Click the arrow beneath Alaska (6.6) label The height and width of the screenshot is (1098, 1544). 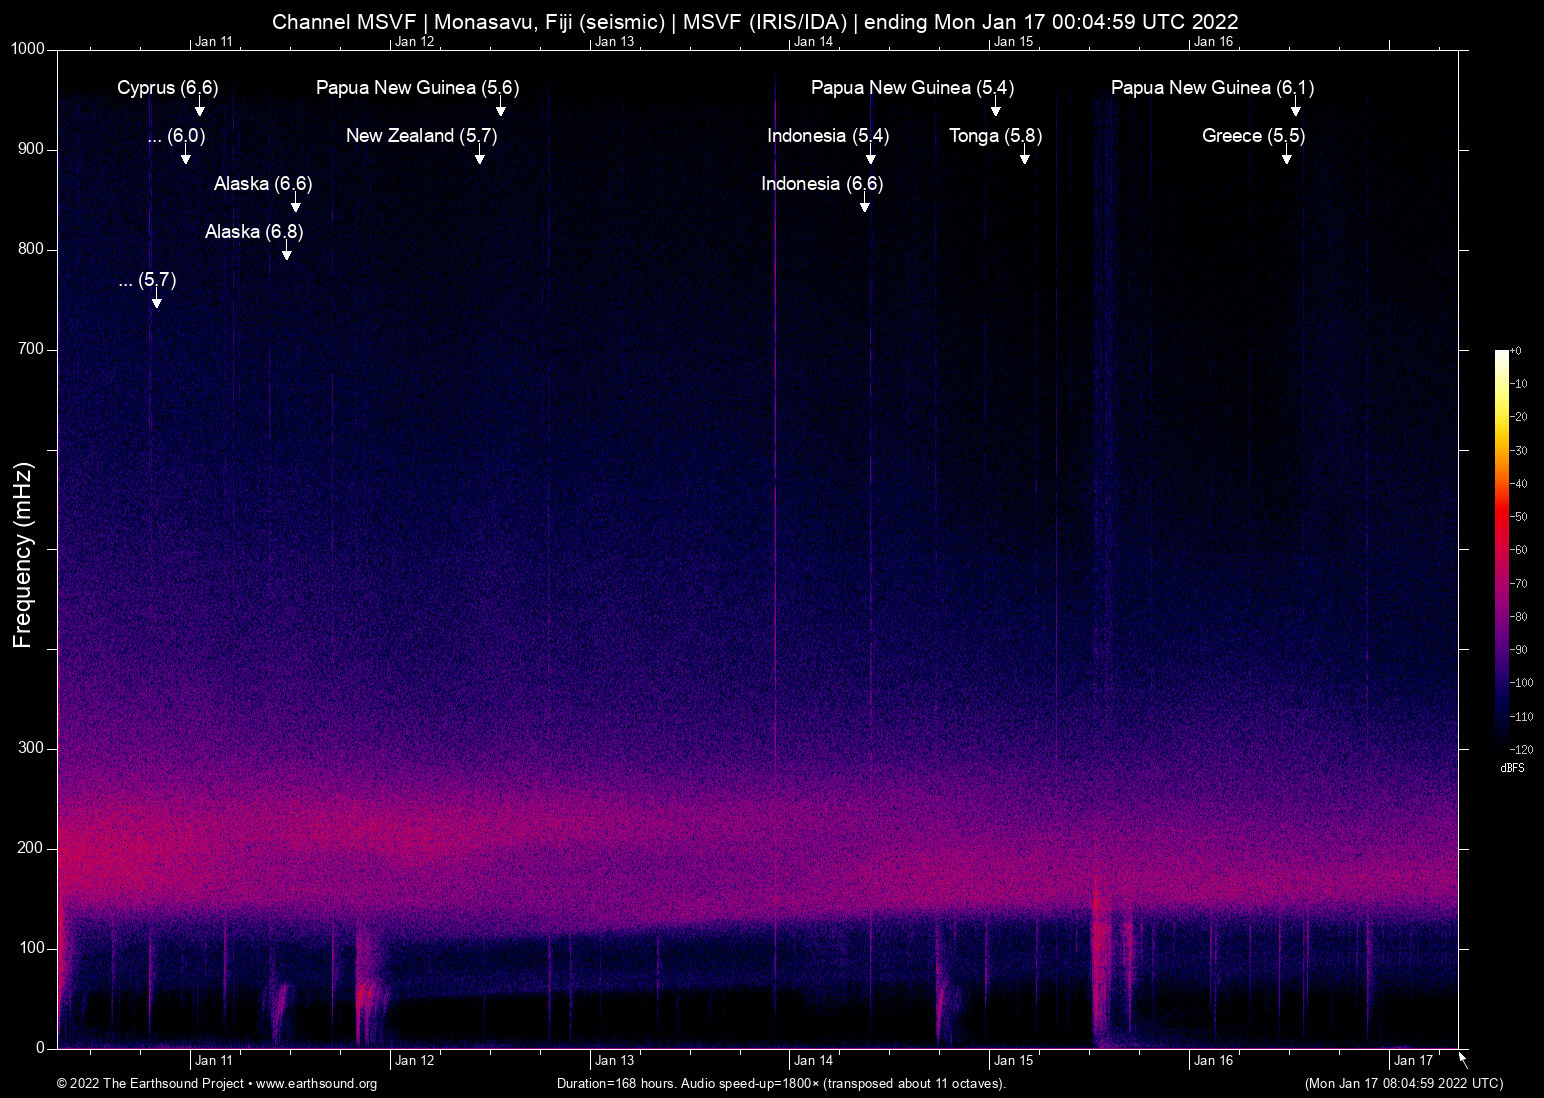(296, 204)
